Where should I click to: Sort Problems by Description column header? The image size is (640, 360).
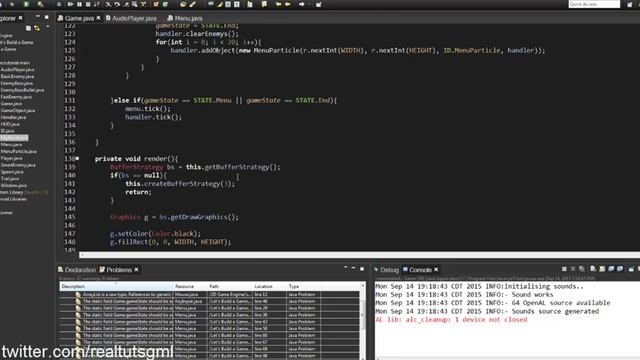(x=116, y=286)
